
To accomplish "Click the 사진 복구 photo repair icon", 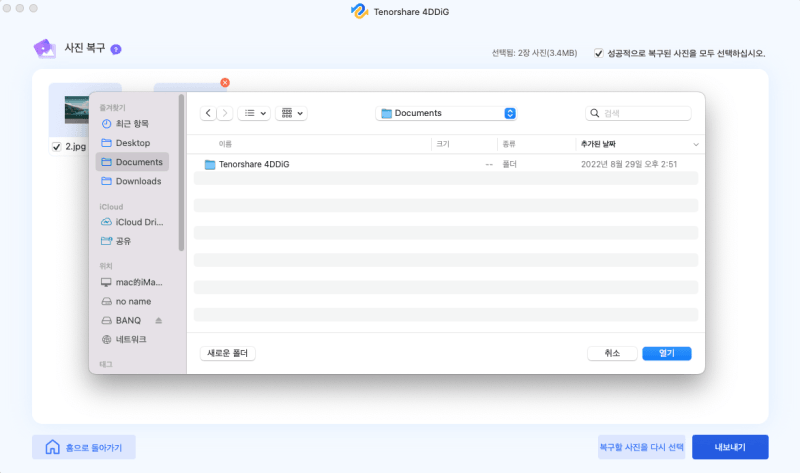I will point(45,48).
